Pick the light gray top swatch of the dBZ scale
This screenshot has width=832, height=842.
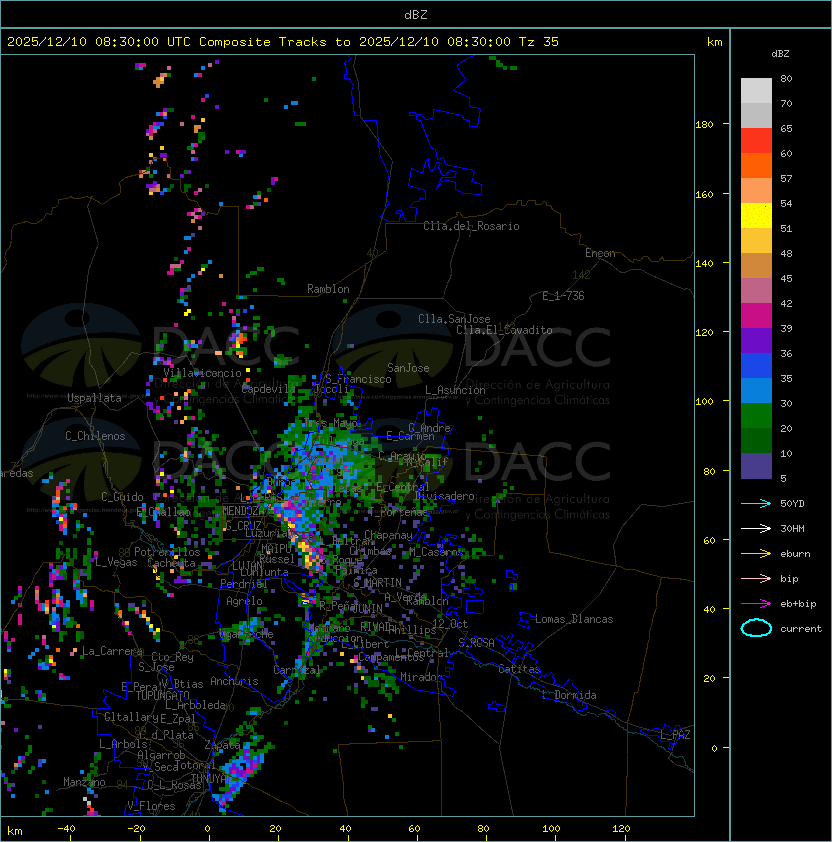pos(756,91)
